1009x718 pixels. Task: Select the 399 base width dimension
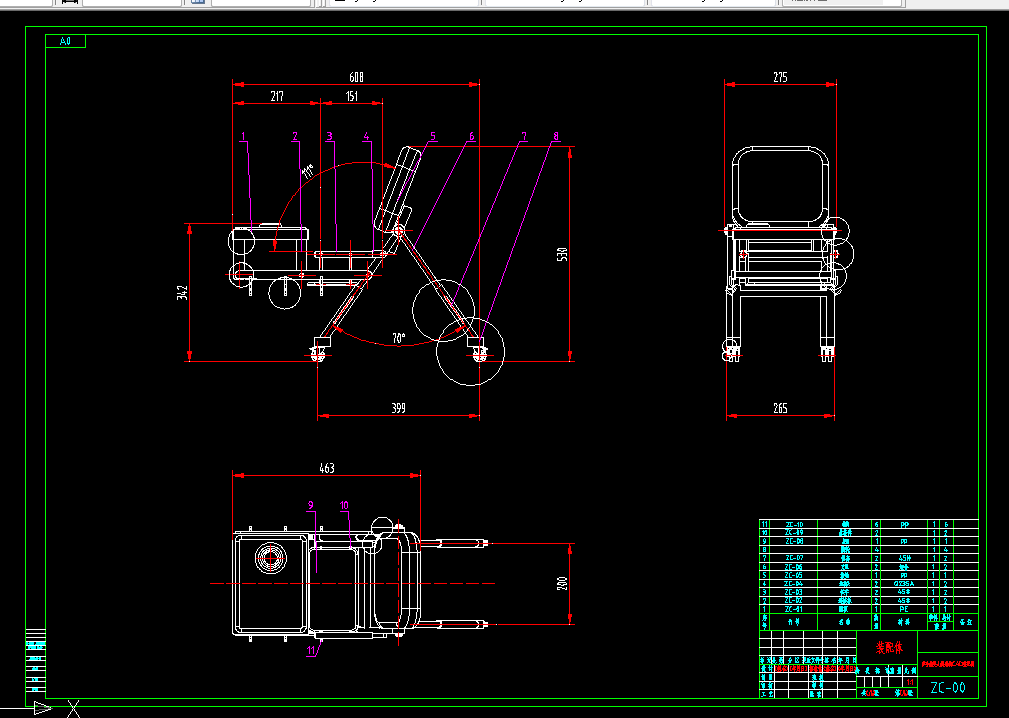pyautogui.click(x=398, y=408)
